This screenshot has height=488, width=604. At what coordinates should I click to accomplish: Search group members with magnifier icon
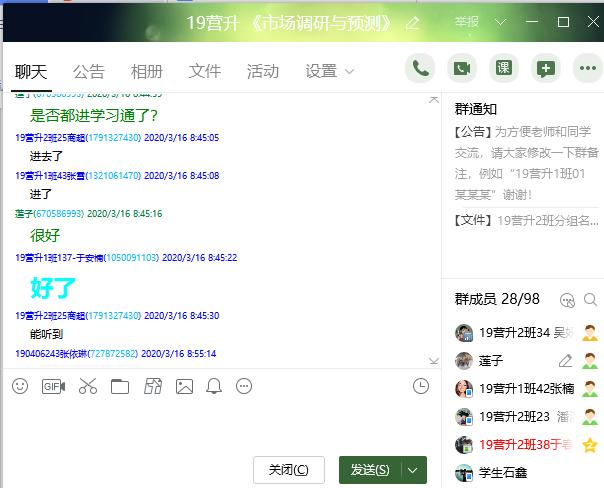pos(591,299)
